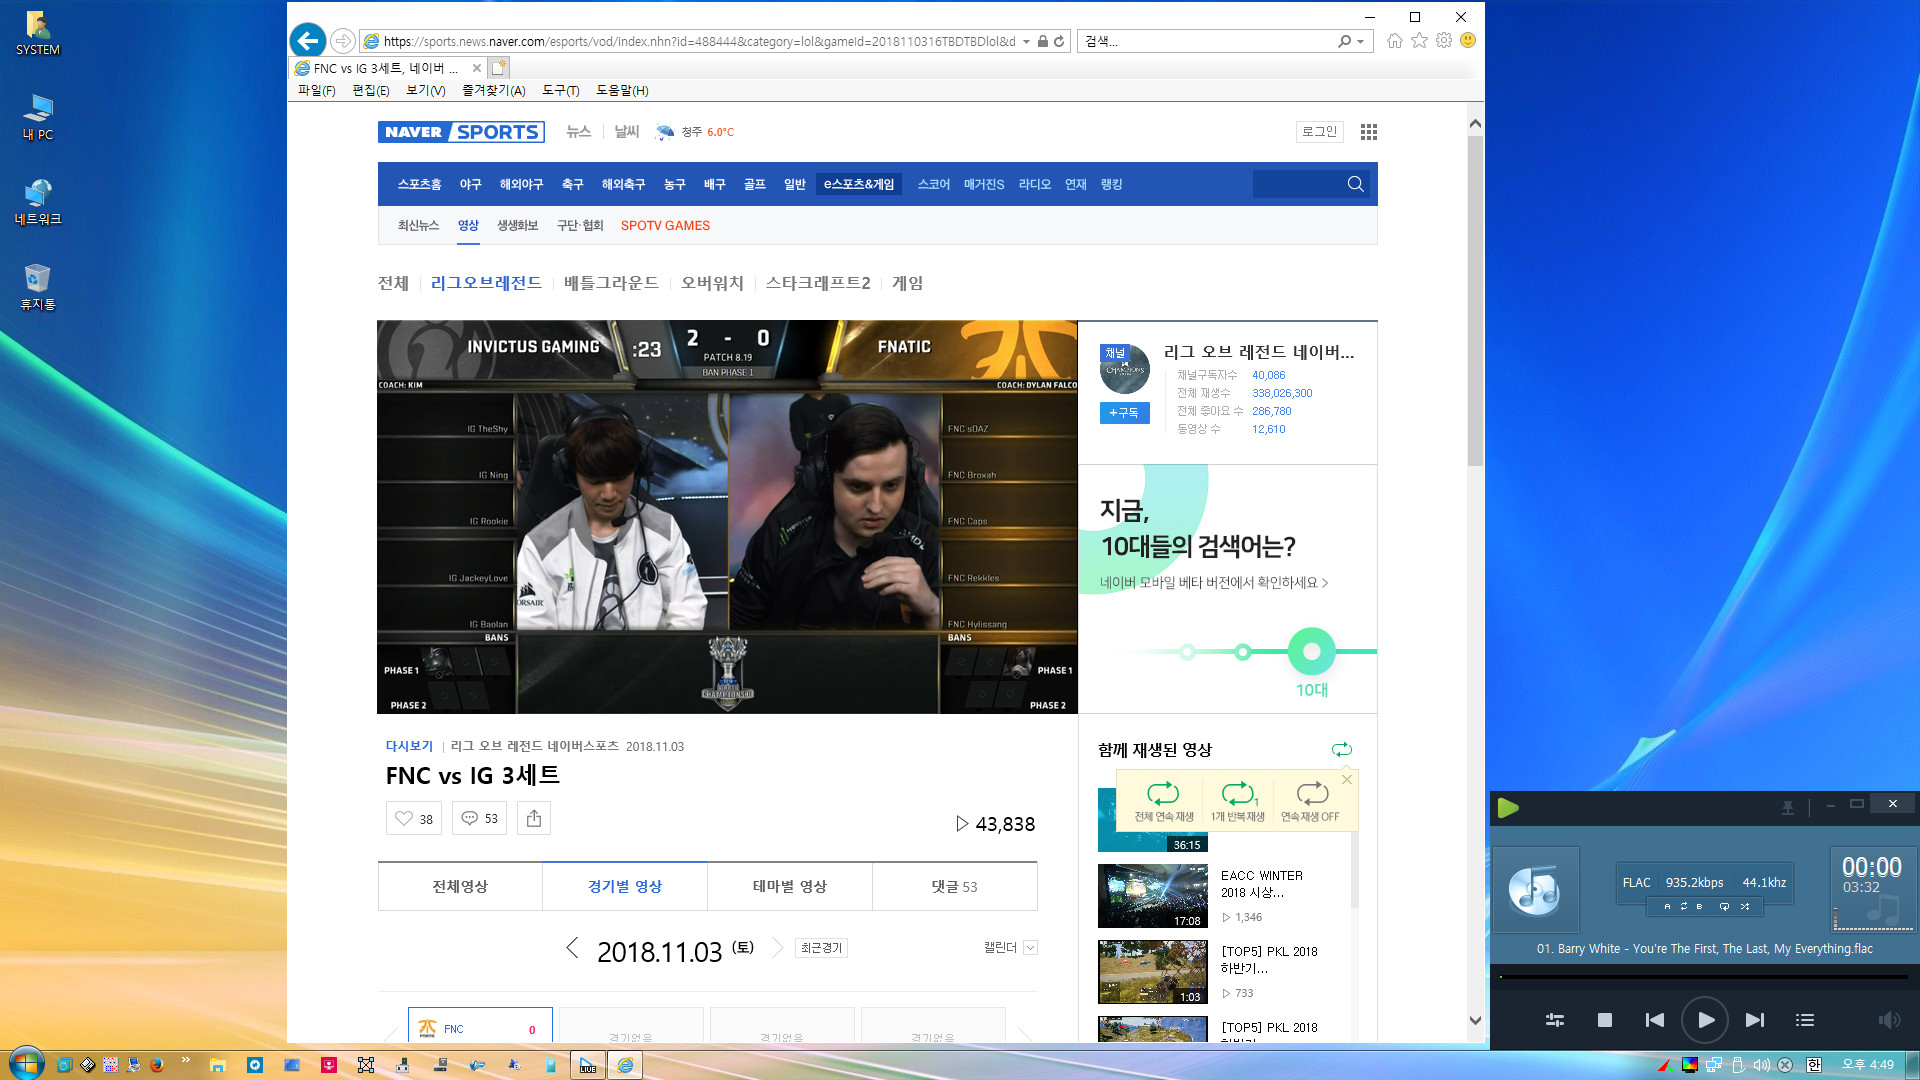Select 1개 반복재생 option
This screenshot has height=1080, width=1920.
(1238, 802)
